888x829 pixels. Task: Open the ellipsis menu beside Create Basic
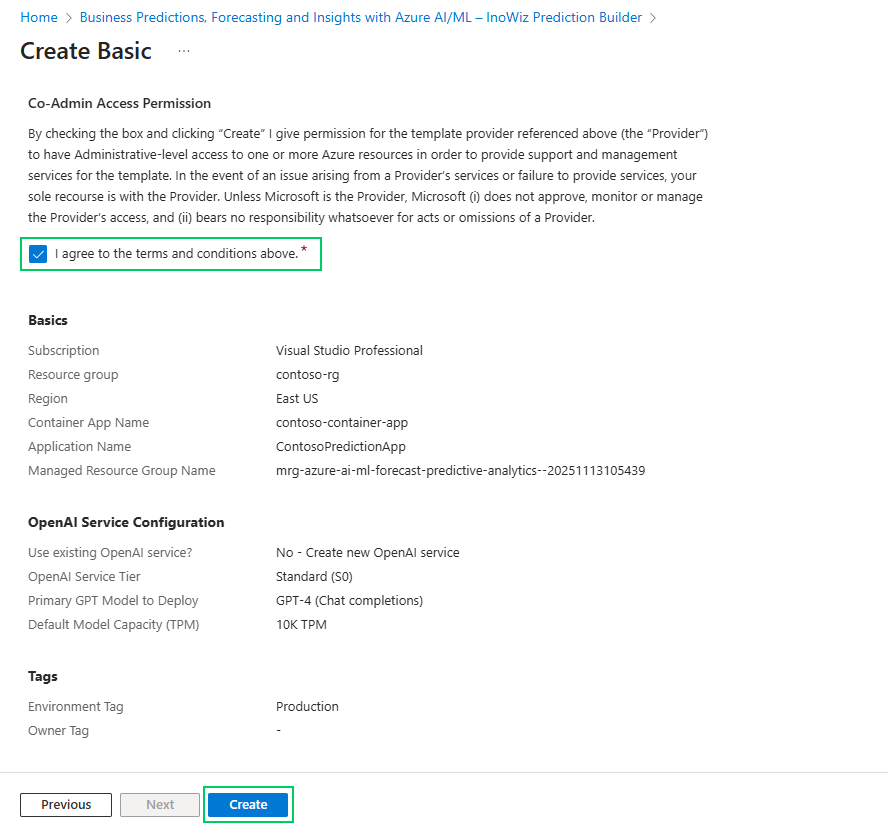[x=184, y=51]
